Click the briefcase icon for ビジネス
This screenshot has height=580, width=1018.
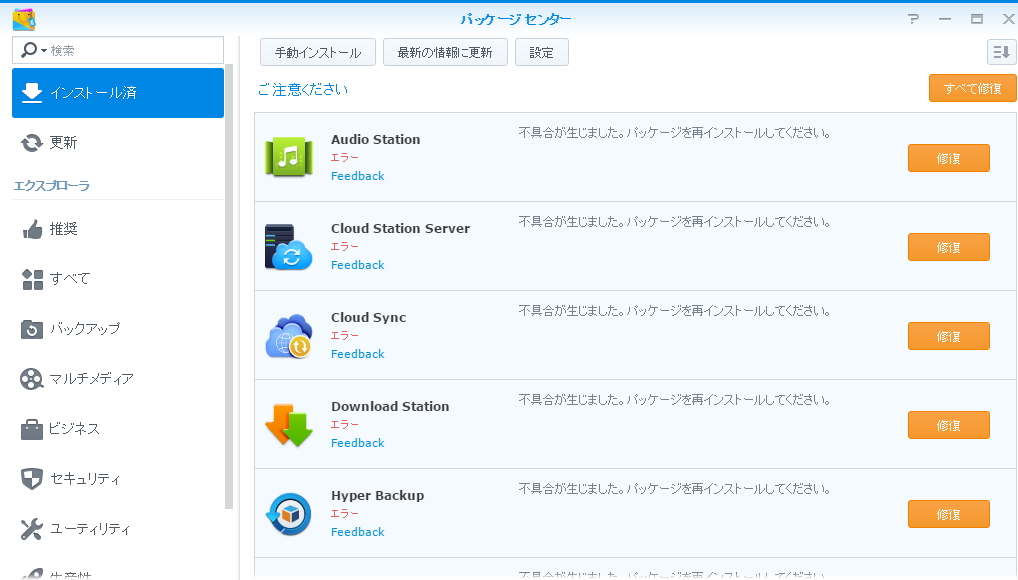coord(32,429)
